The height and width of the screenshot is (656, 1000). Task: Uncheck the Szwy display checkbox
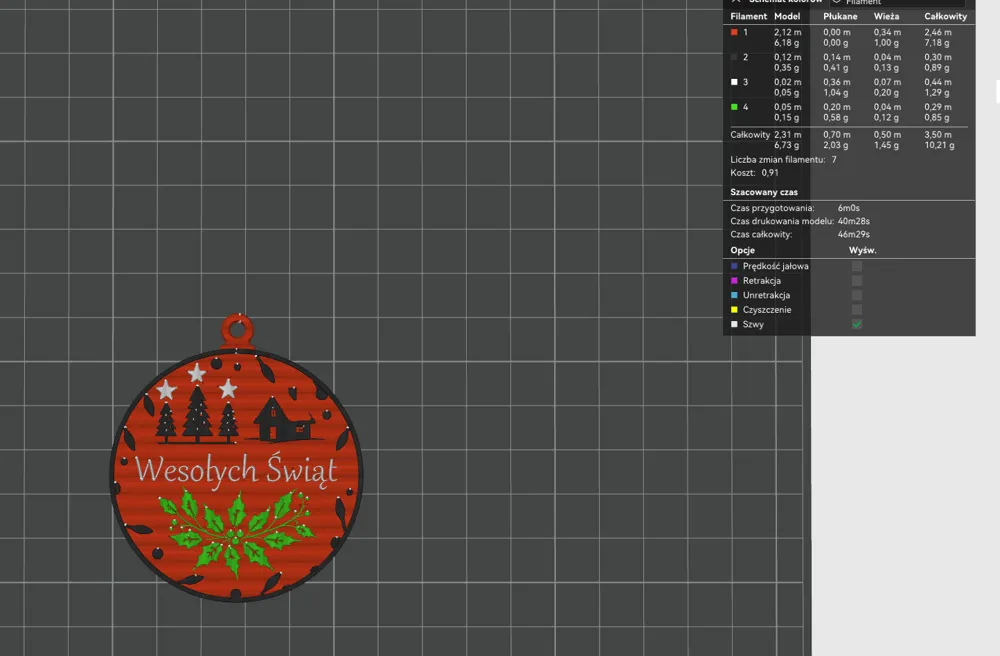tap(857, 324)
